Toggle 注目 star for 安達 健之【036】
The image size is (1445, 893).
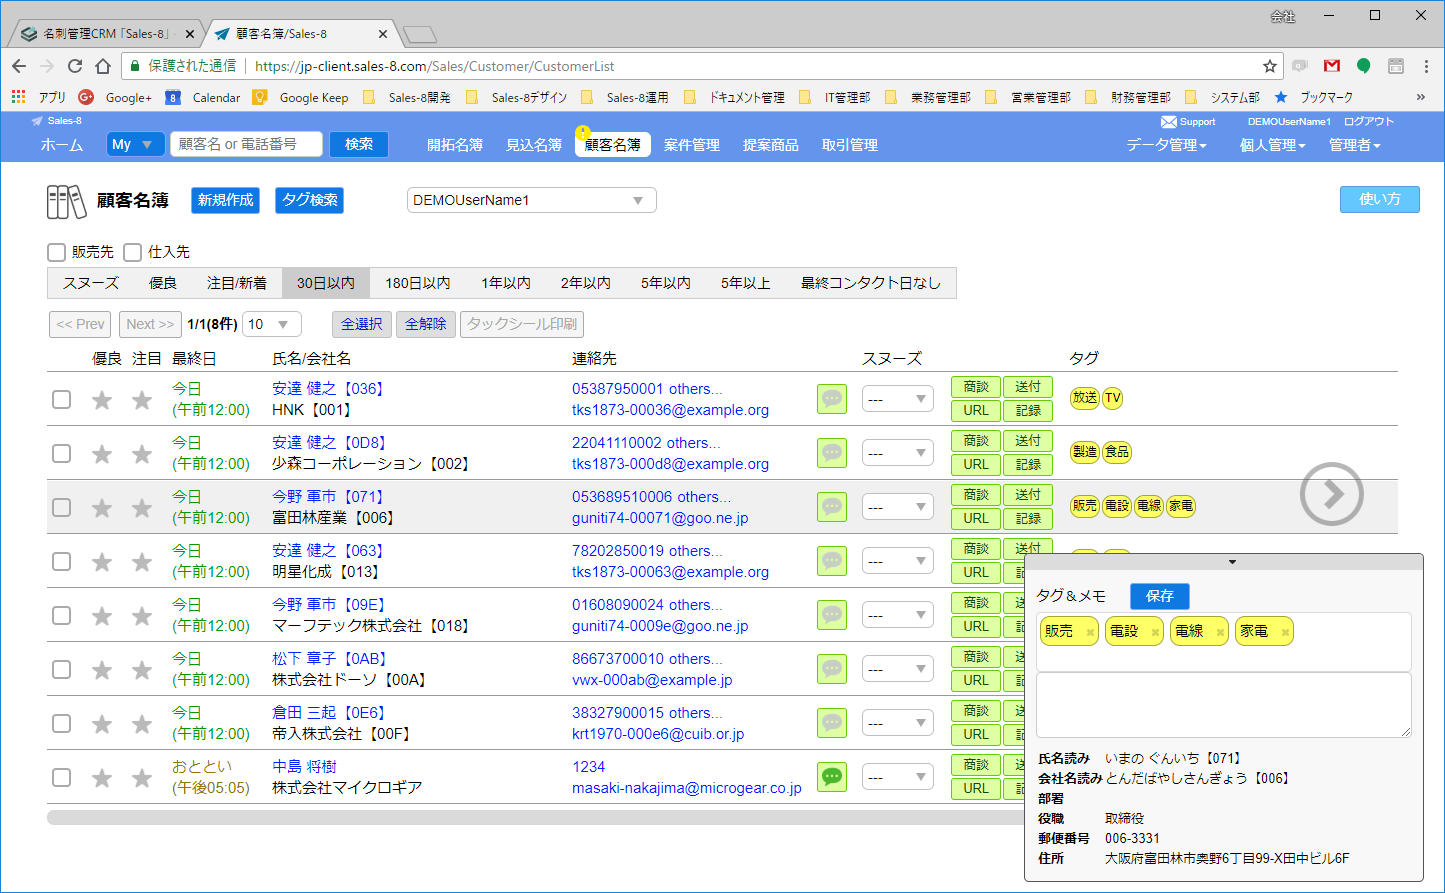click(142, 400)
